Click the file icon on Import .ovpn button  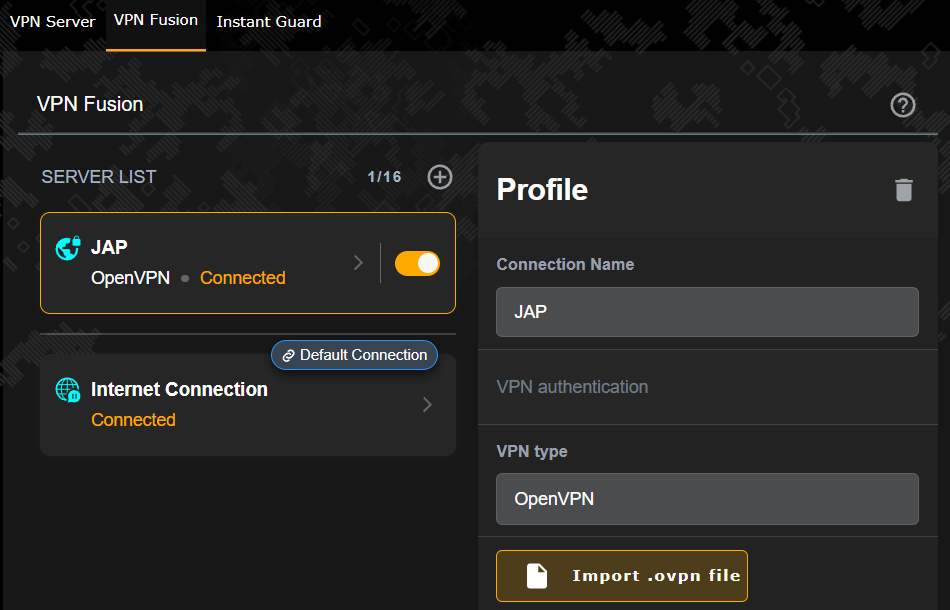pyautogui.click(x=537, y=576)
